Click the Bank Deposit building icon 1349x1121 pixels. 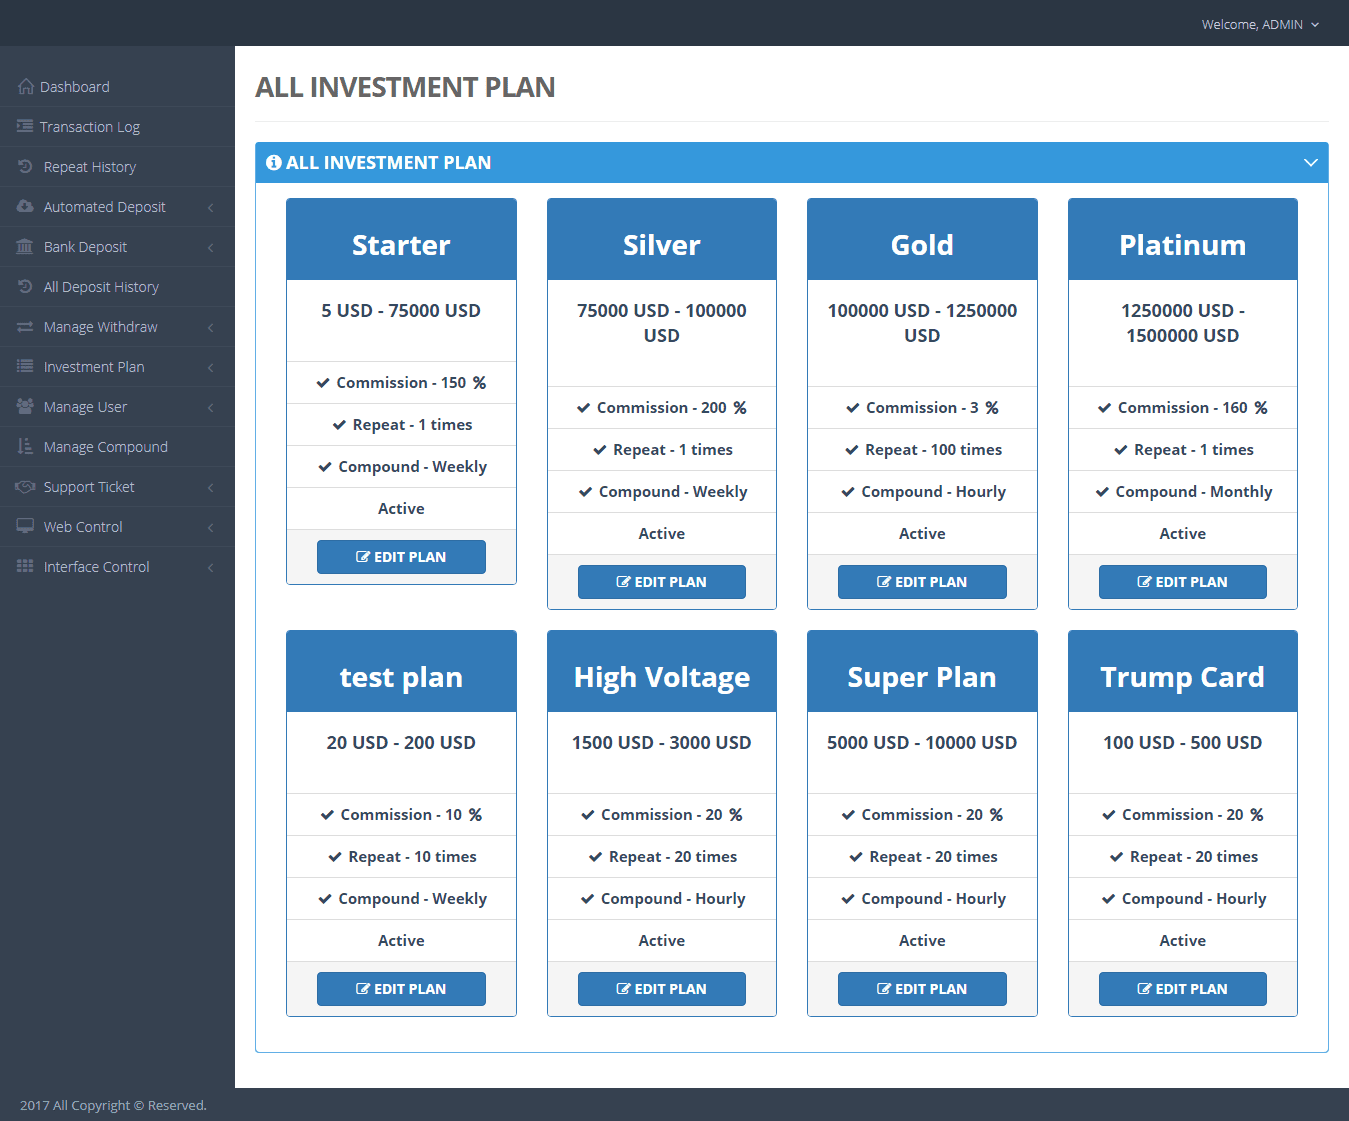[25, 246]
